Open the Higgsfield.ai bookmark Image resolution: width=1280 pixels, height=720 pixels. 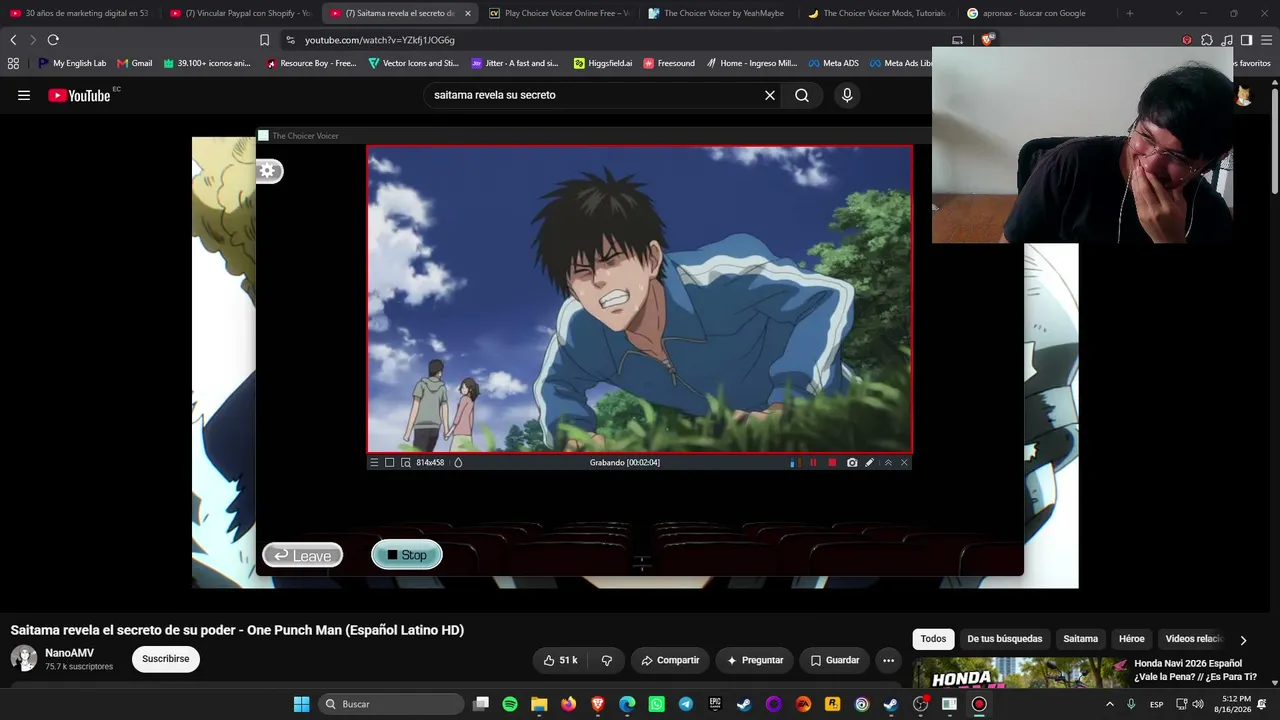(603, 63)
